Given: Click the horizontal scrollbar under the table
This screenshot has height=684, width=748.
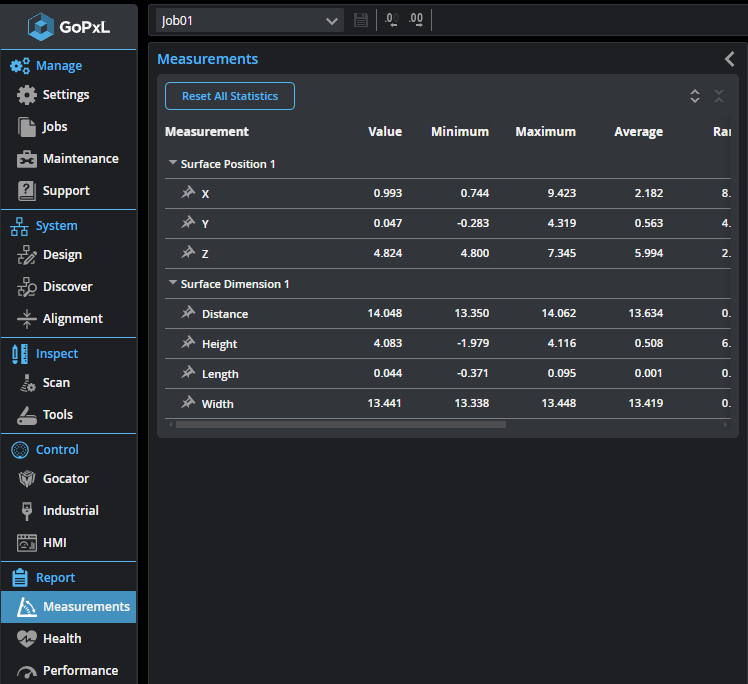Looking at the screenshot, I should click(x=340, y=424).
